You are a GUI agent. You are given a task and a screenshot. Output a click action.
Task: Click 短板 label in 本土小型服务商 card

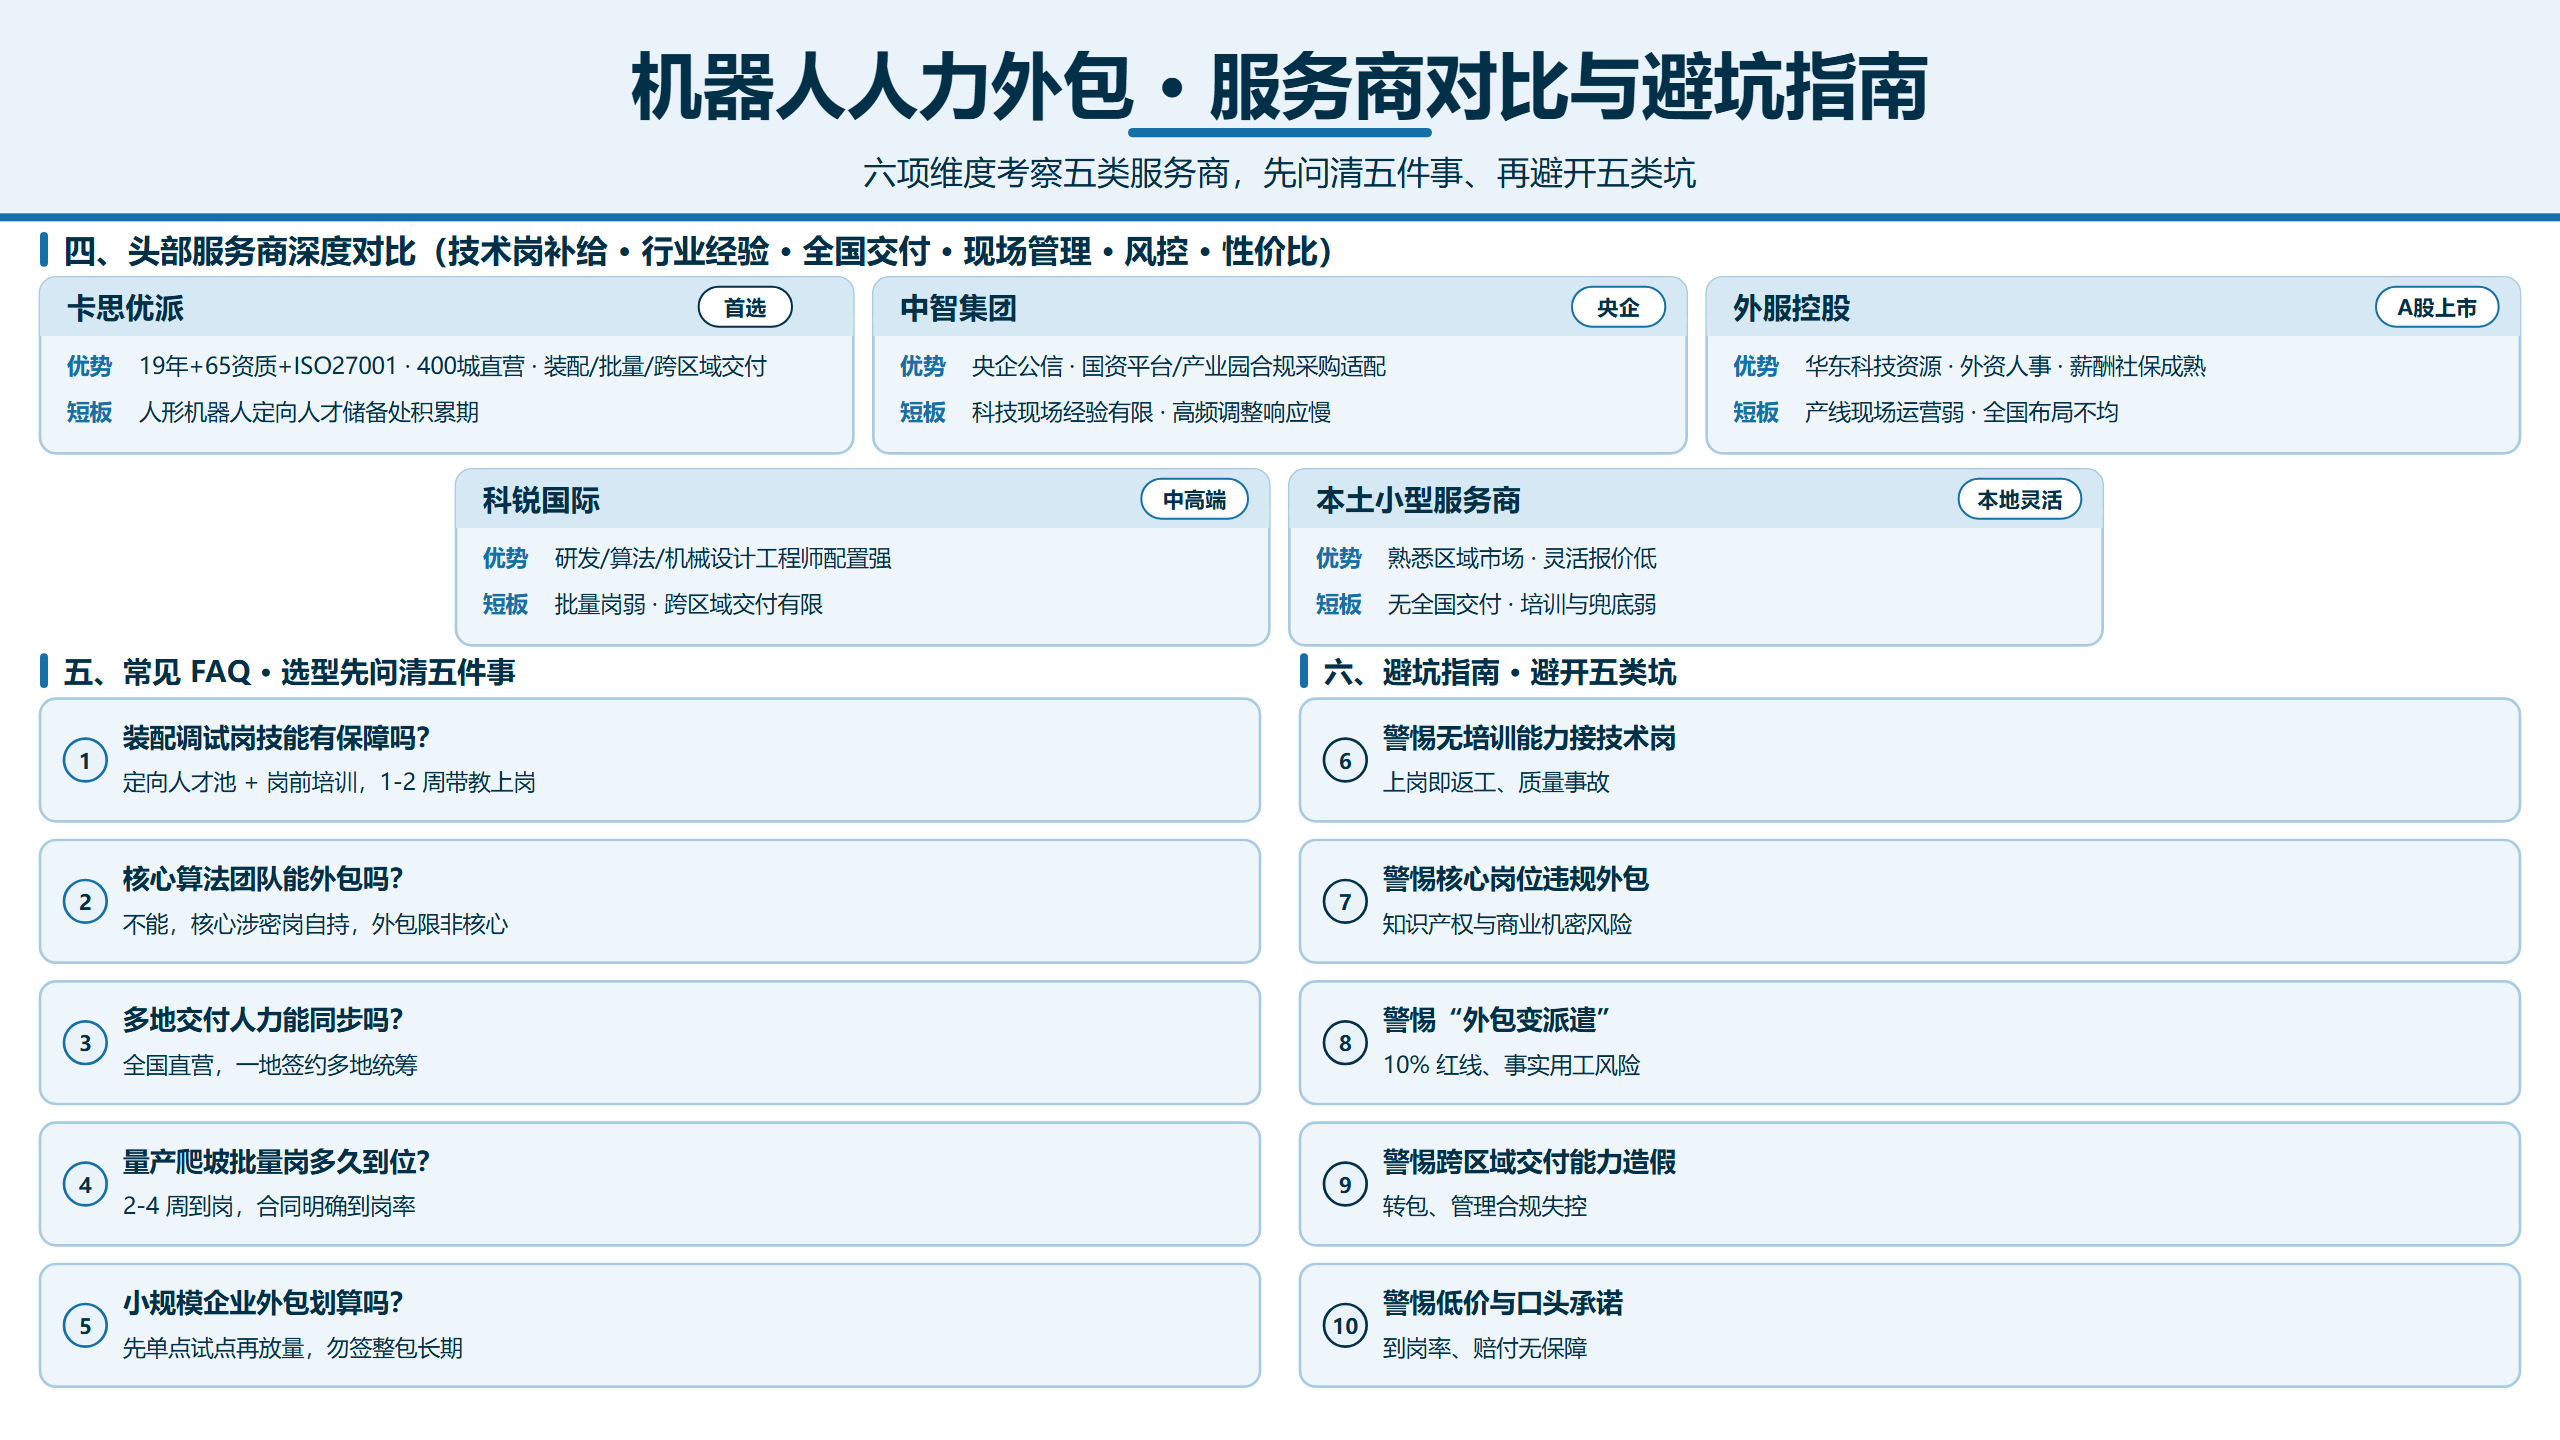click(x=1338, y=604)
